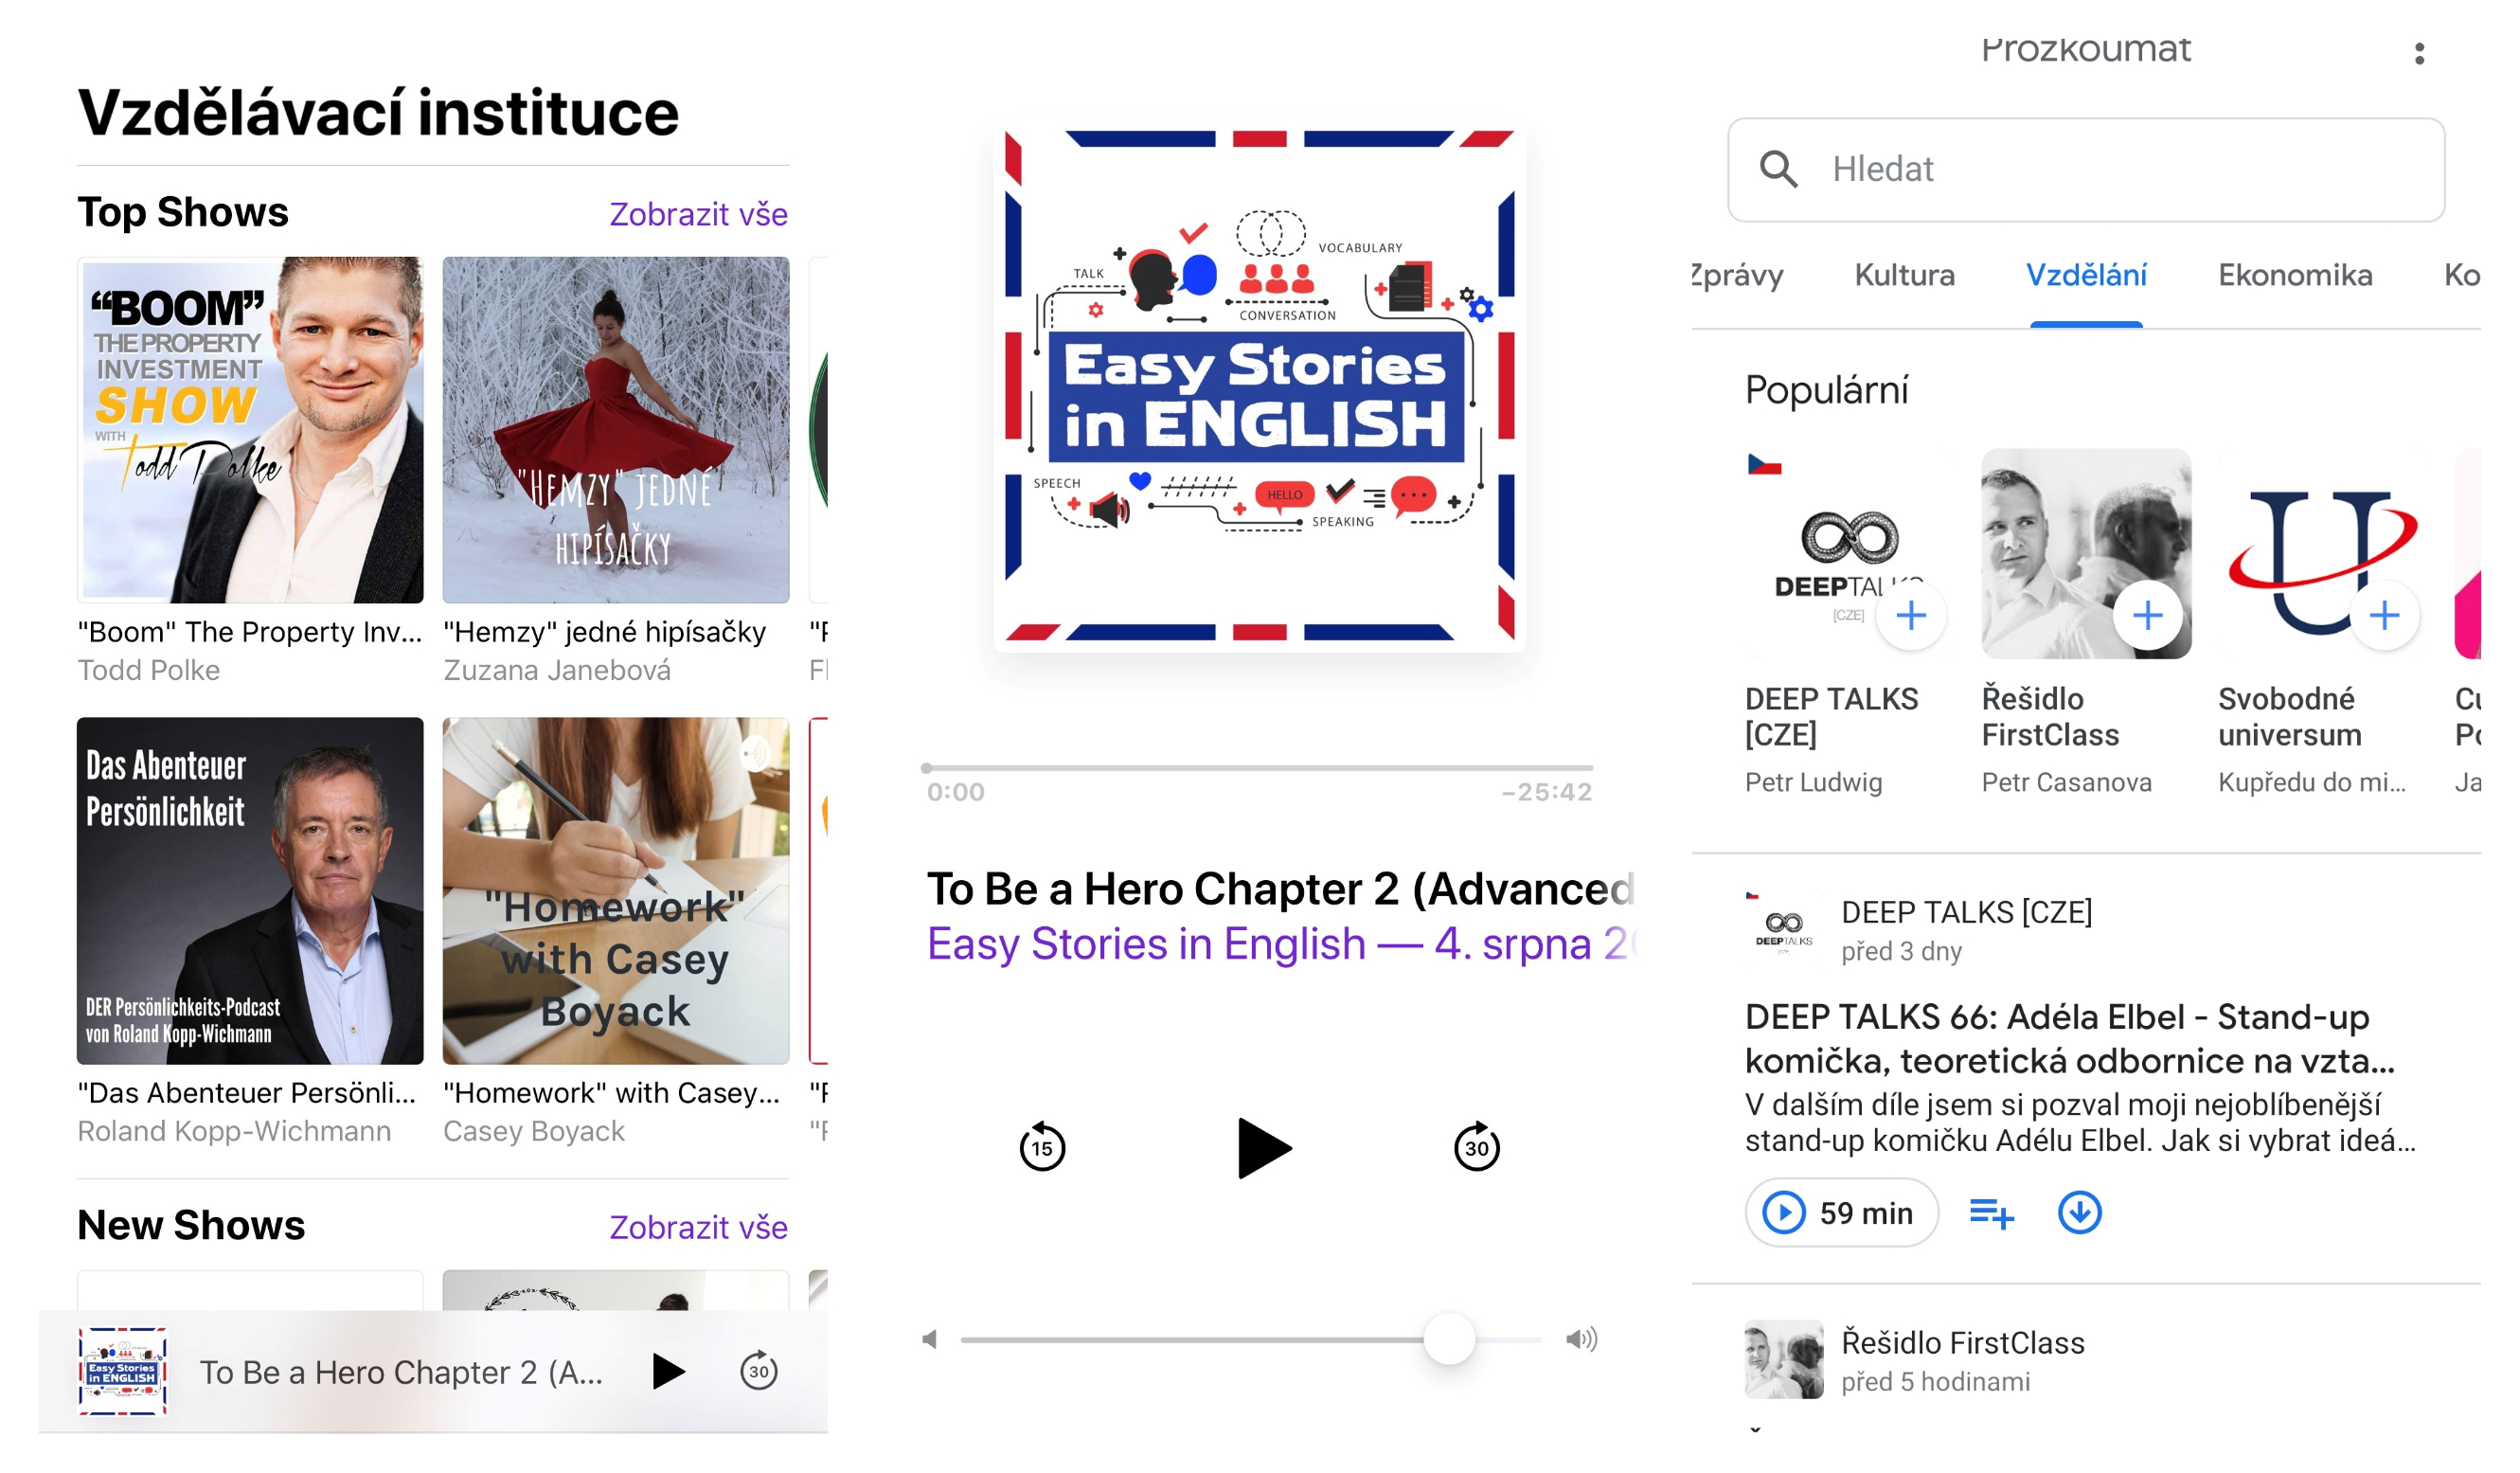Image resolution: width=2520 pixels, height=1473 pixels.
Task: Click To Be a Hero Chapter 2 title
Action: click(x=1280, y=888)
